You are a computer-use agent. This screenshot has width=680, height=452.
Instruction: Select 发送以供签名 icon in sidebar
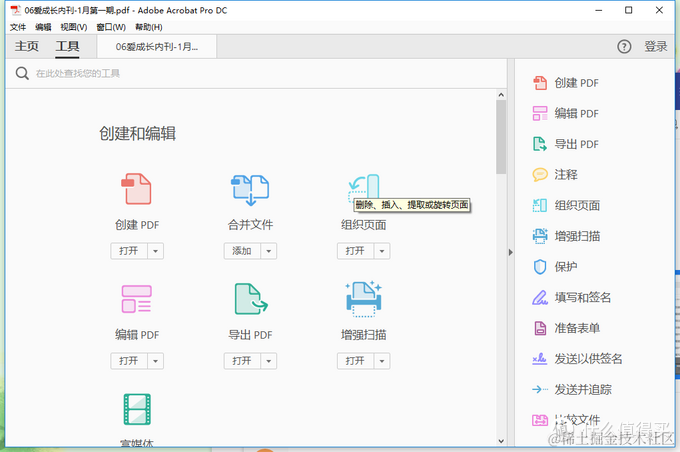pos(540,359)
